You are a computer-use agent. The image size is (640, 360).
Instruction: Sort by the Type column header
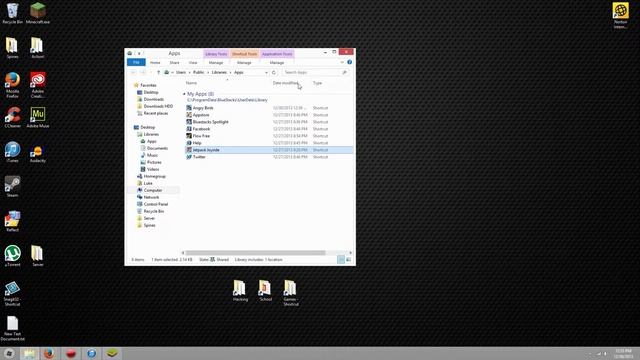[x=317, y=83]
